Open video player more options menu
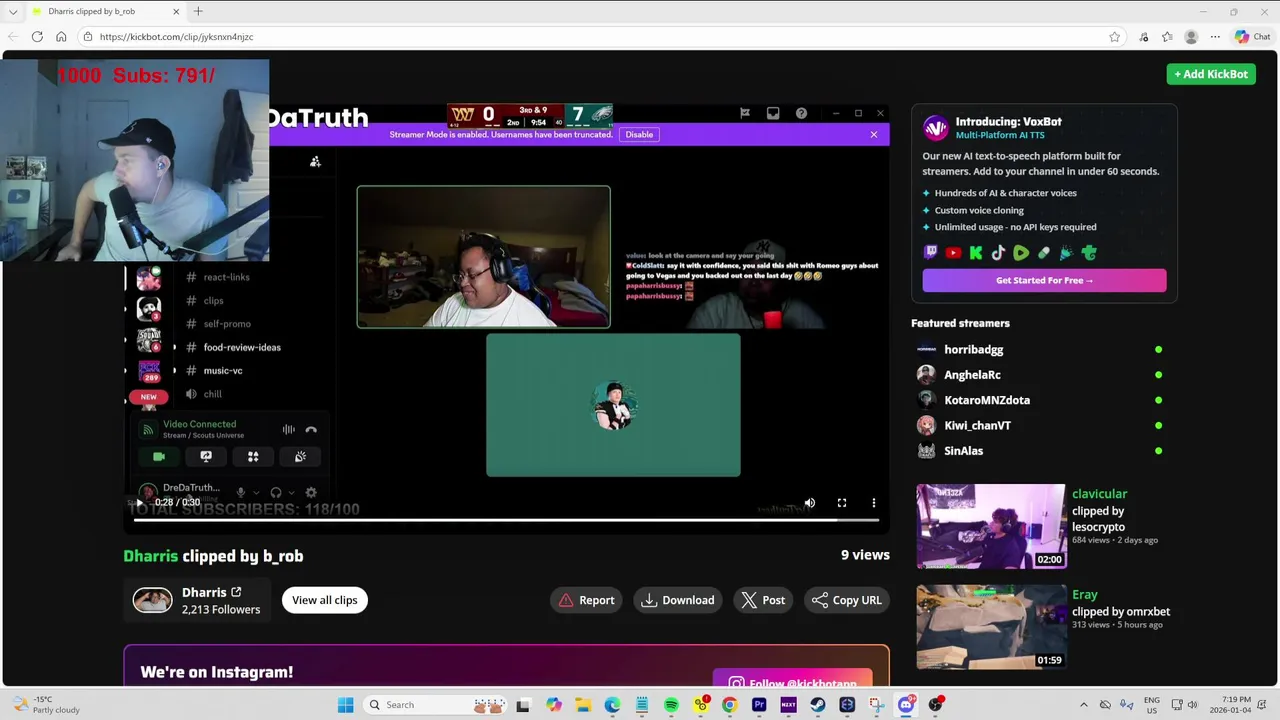The height and width of the screenshot is (720, 1280). pos(873,503)
